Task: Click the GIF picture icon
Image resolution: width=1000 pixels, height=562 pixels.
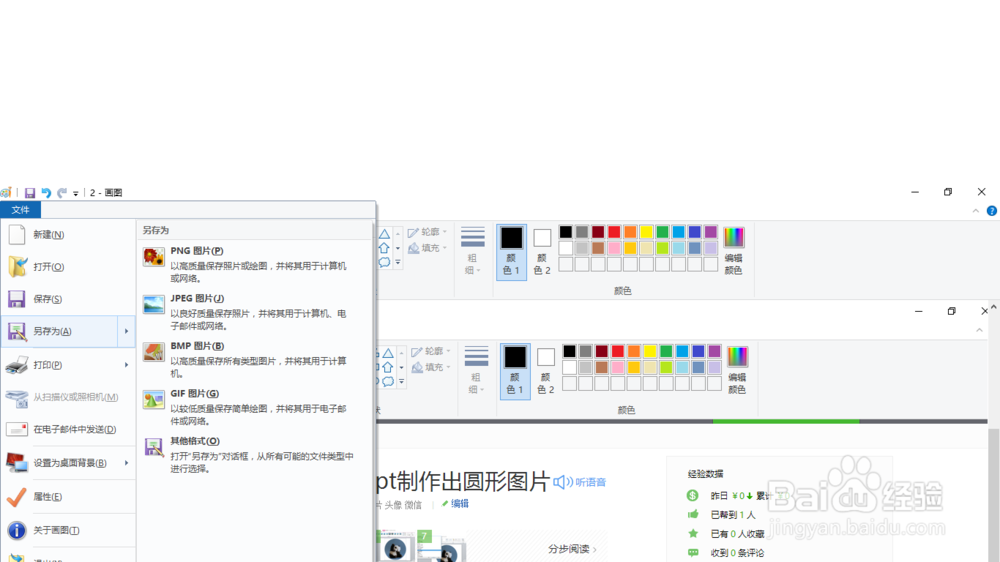Action: (x=154, y=400)
